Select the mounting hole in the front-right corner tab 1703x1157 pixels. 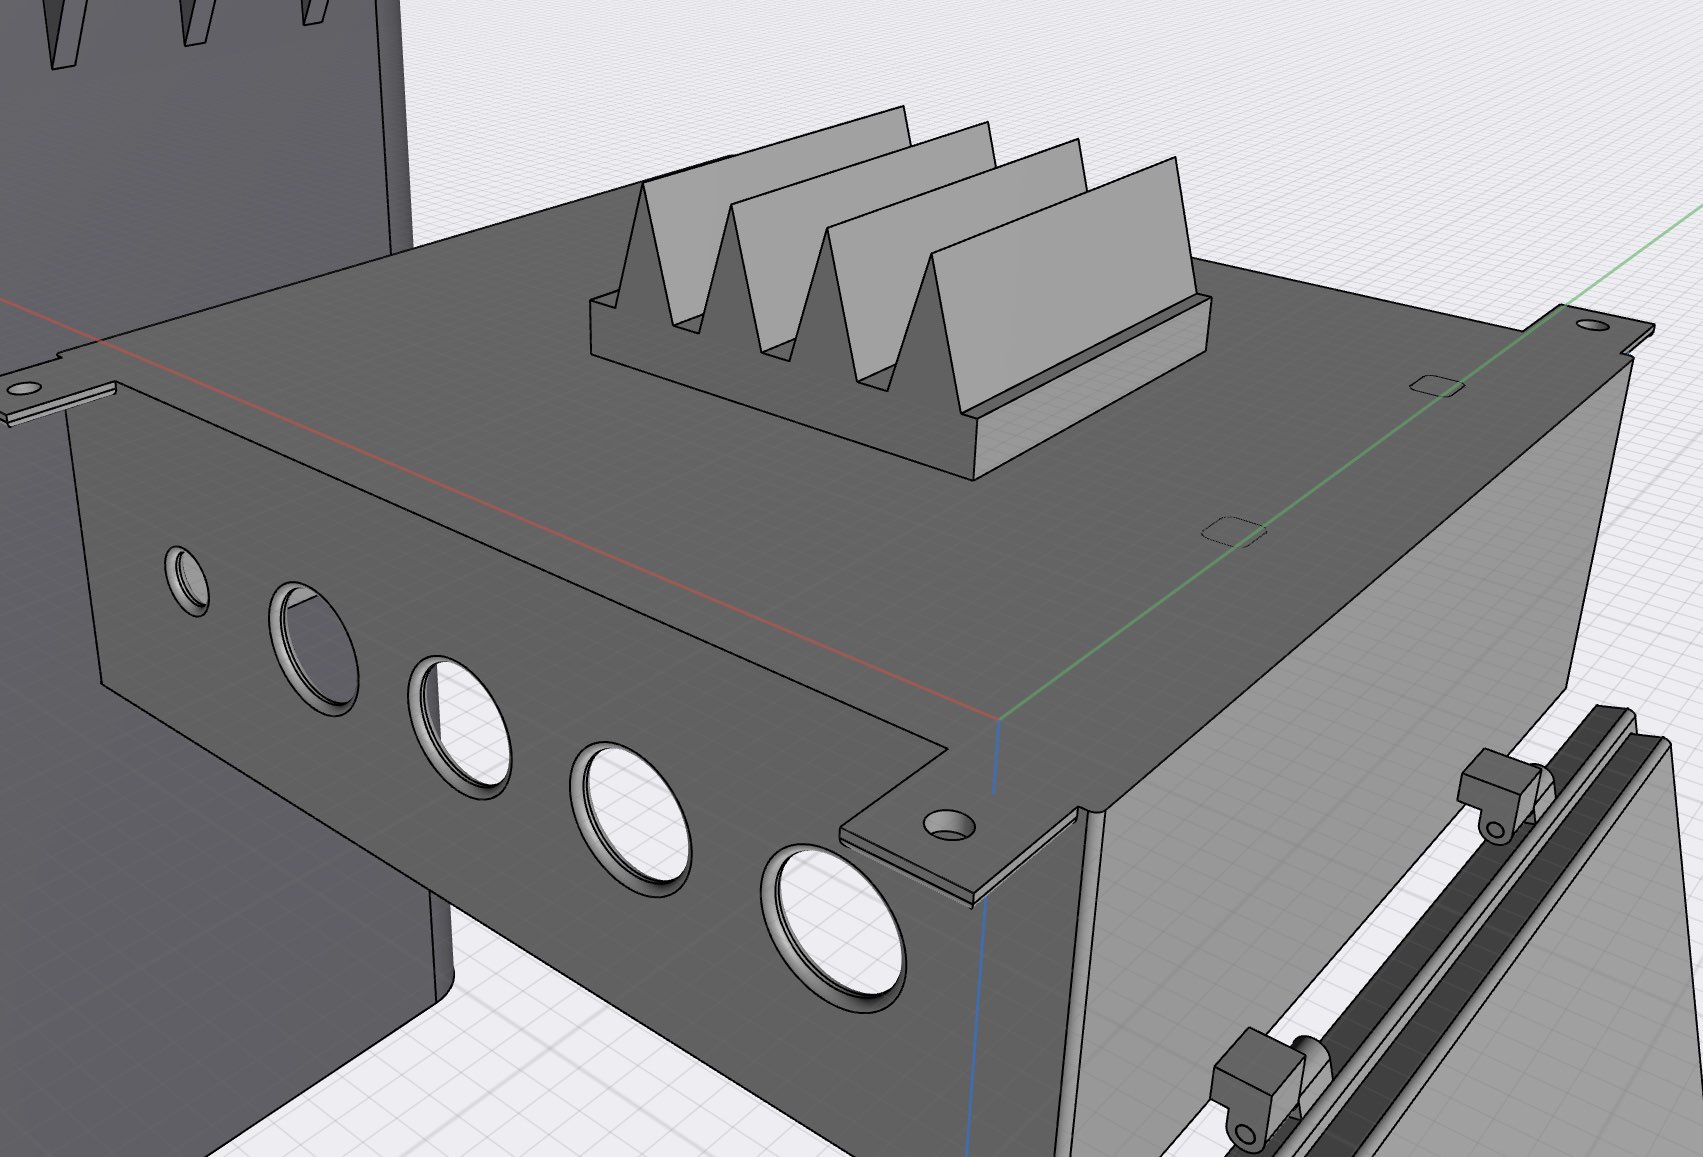click(949, 825)
